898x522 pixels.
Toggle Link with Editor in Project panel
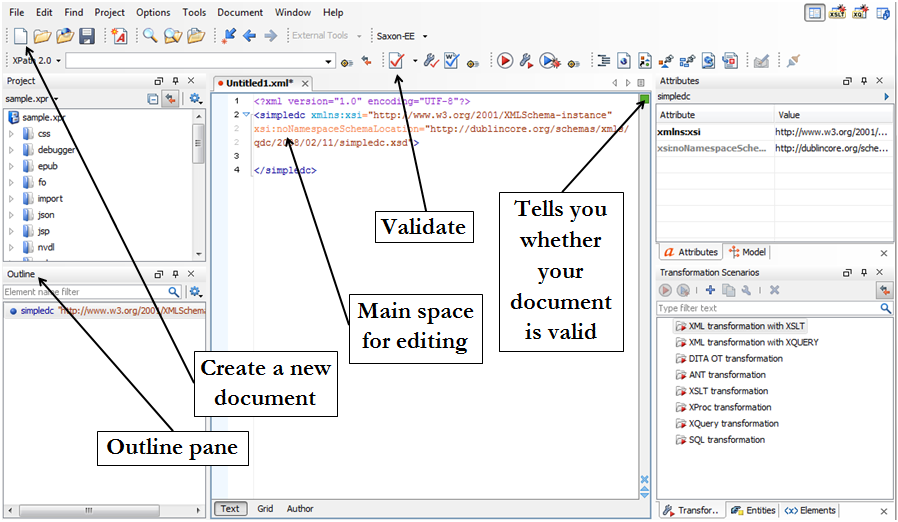(170, 99)
